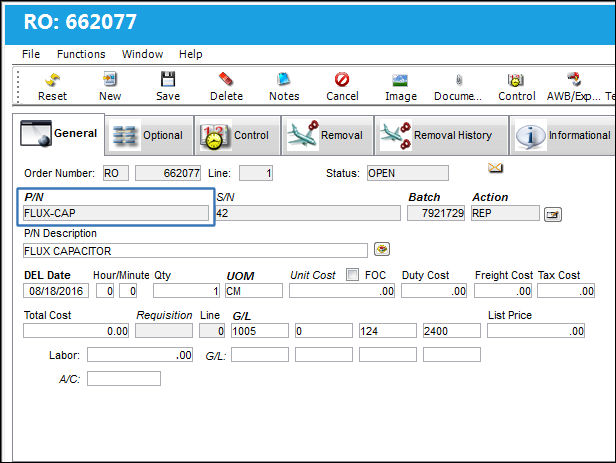The width and height of the screenshot is (616, 463).
Task: Click the Line field next to Order Number
Action: click(256, 173)
